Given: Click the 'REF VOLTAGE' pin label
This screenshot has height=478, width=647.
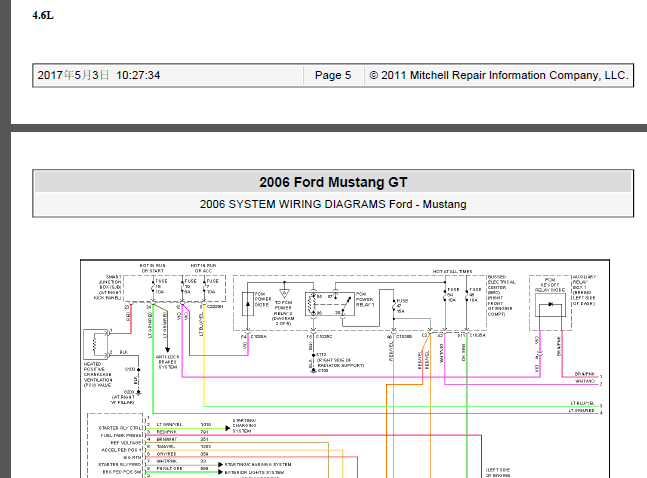Looking at the screenshot, I should pos(126,443).
